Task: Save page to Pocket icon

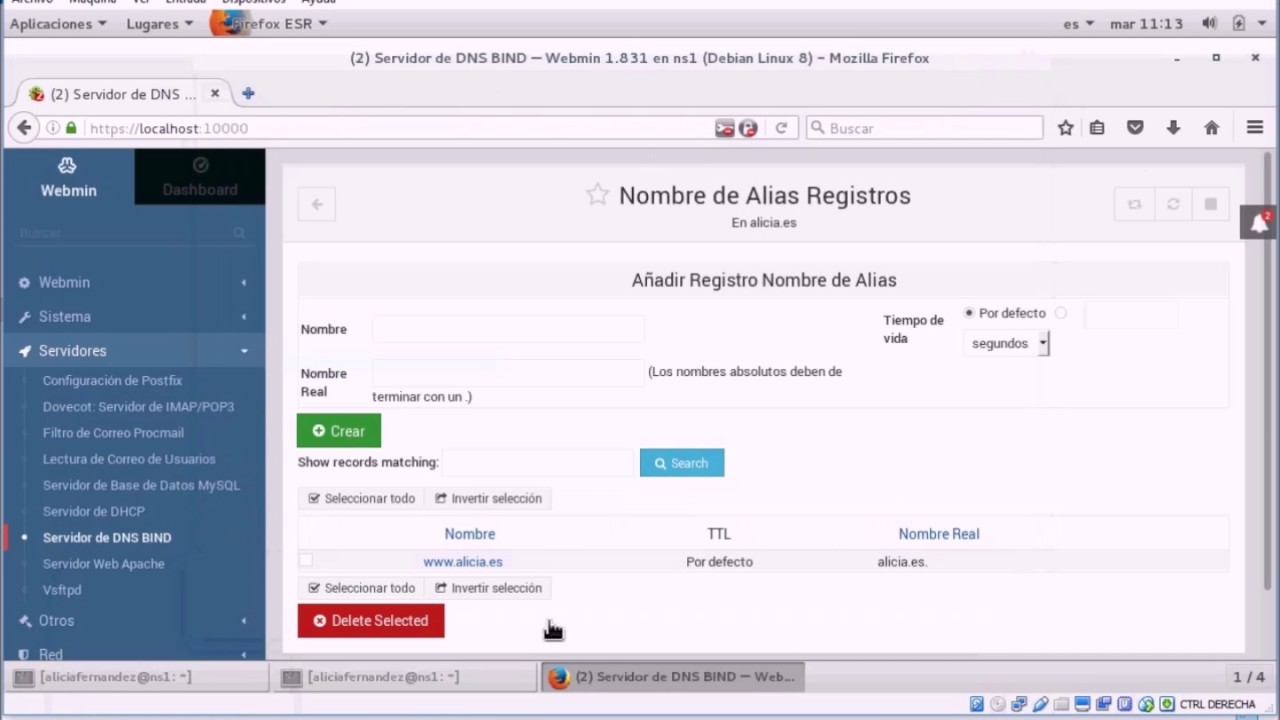Action: 1135,128
